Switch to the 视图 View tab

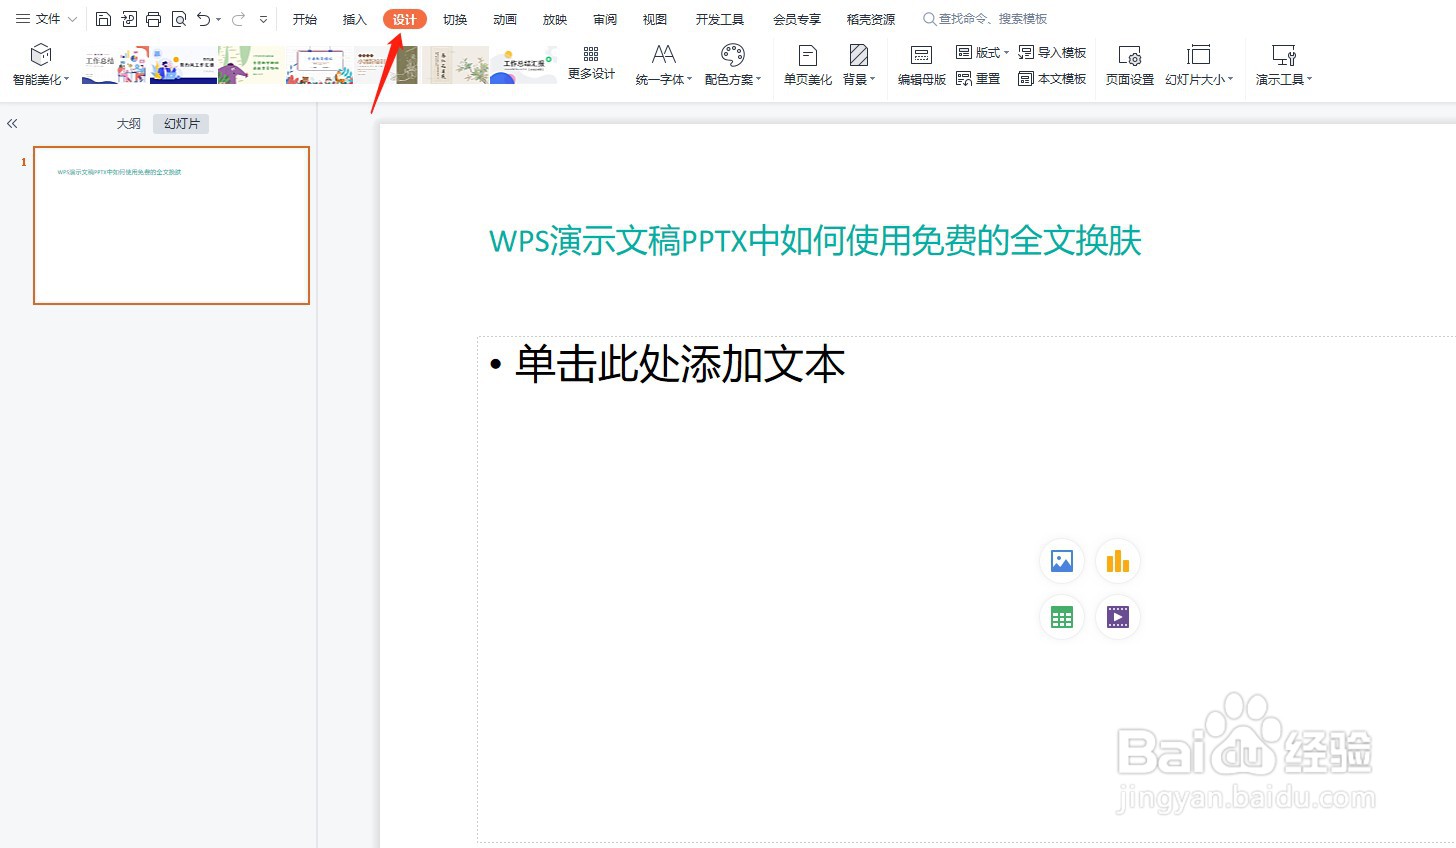tap(655, 19)
